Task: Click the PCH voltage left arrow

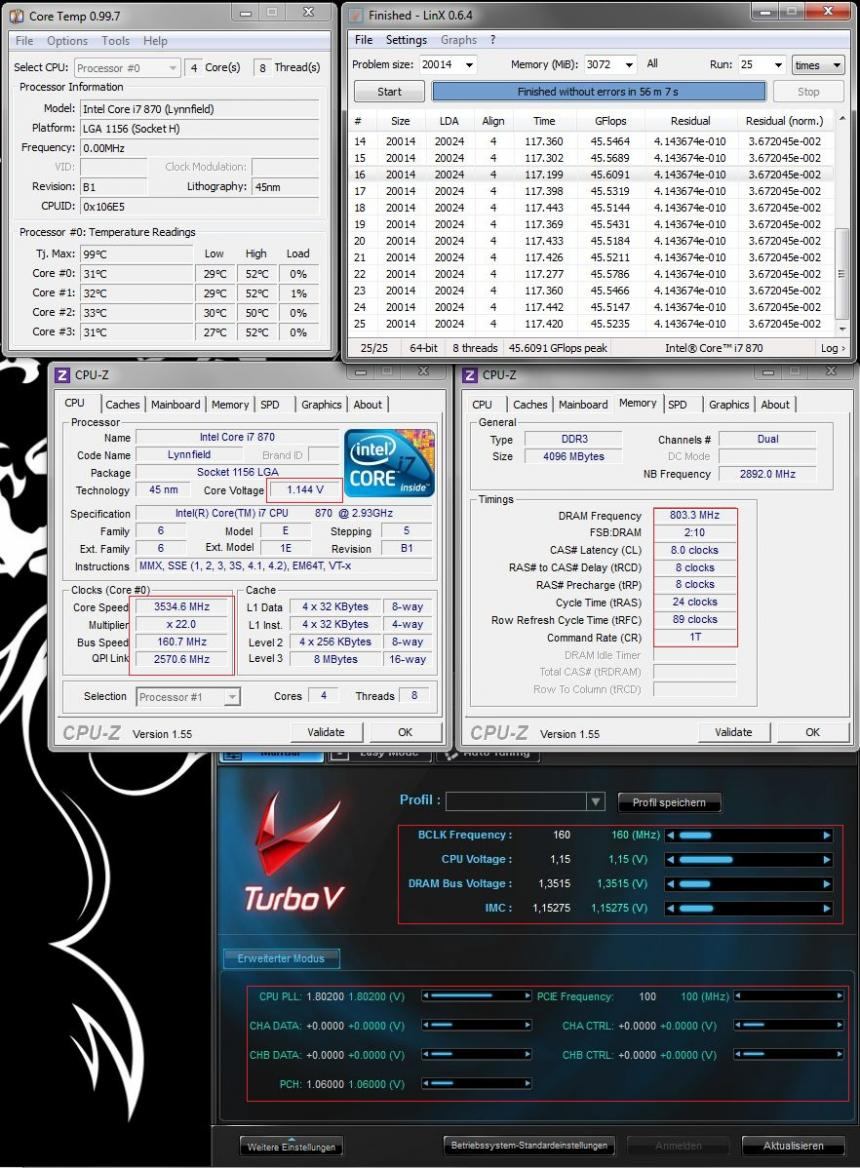Action: [425, 1083]
